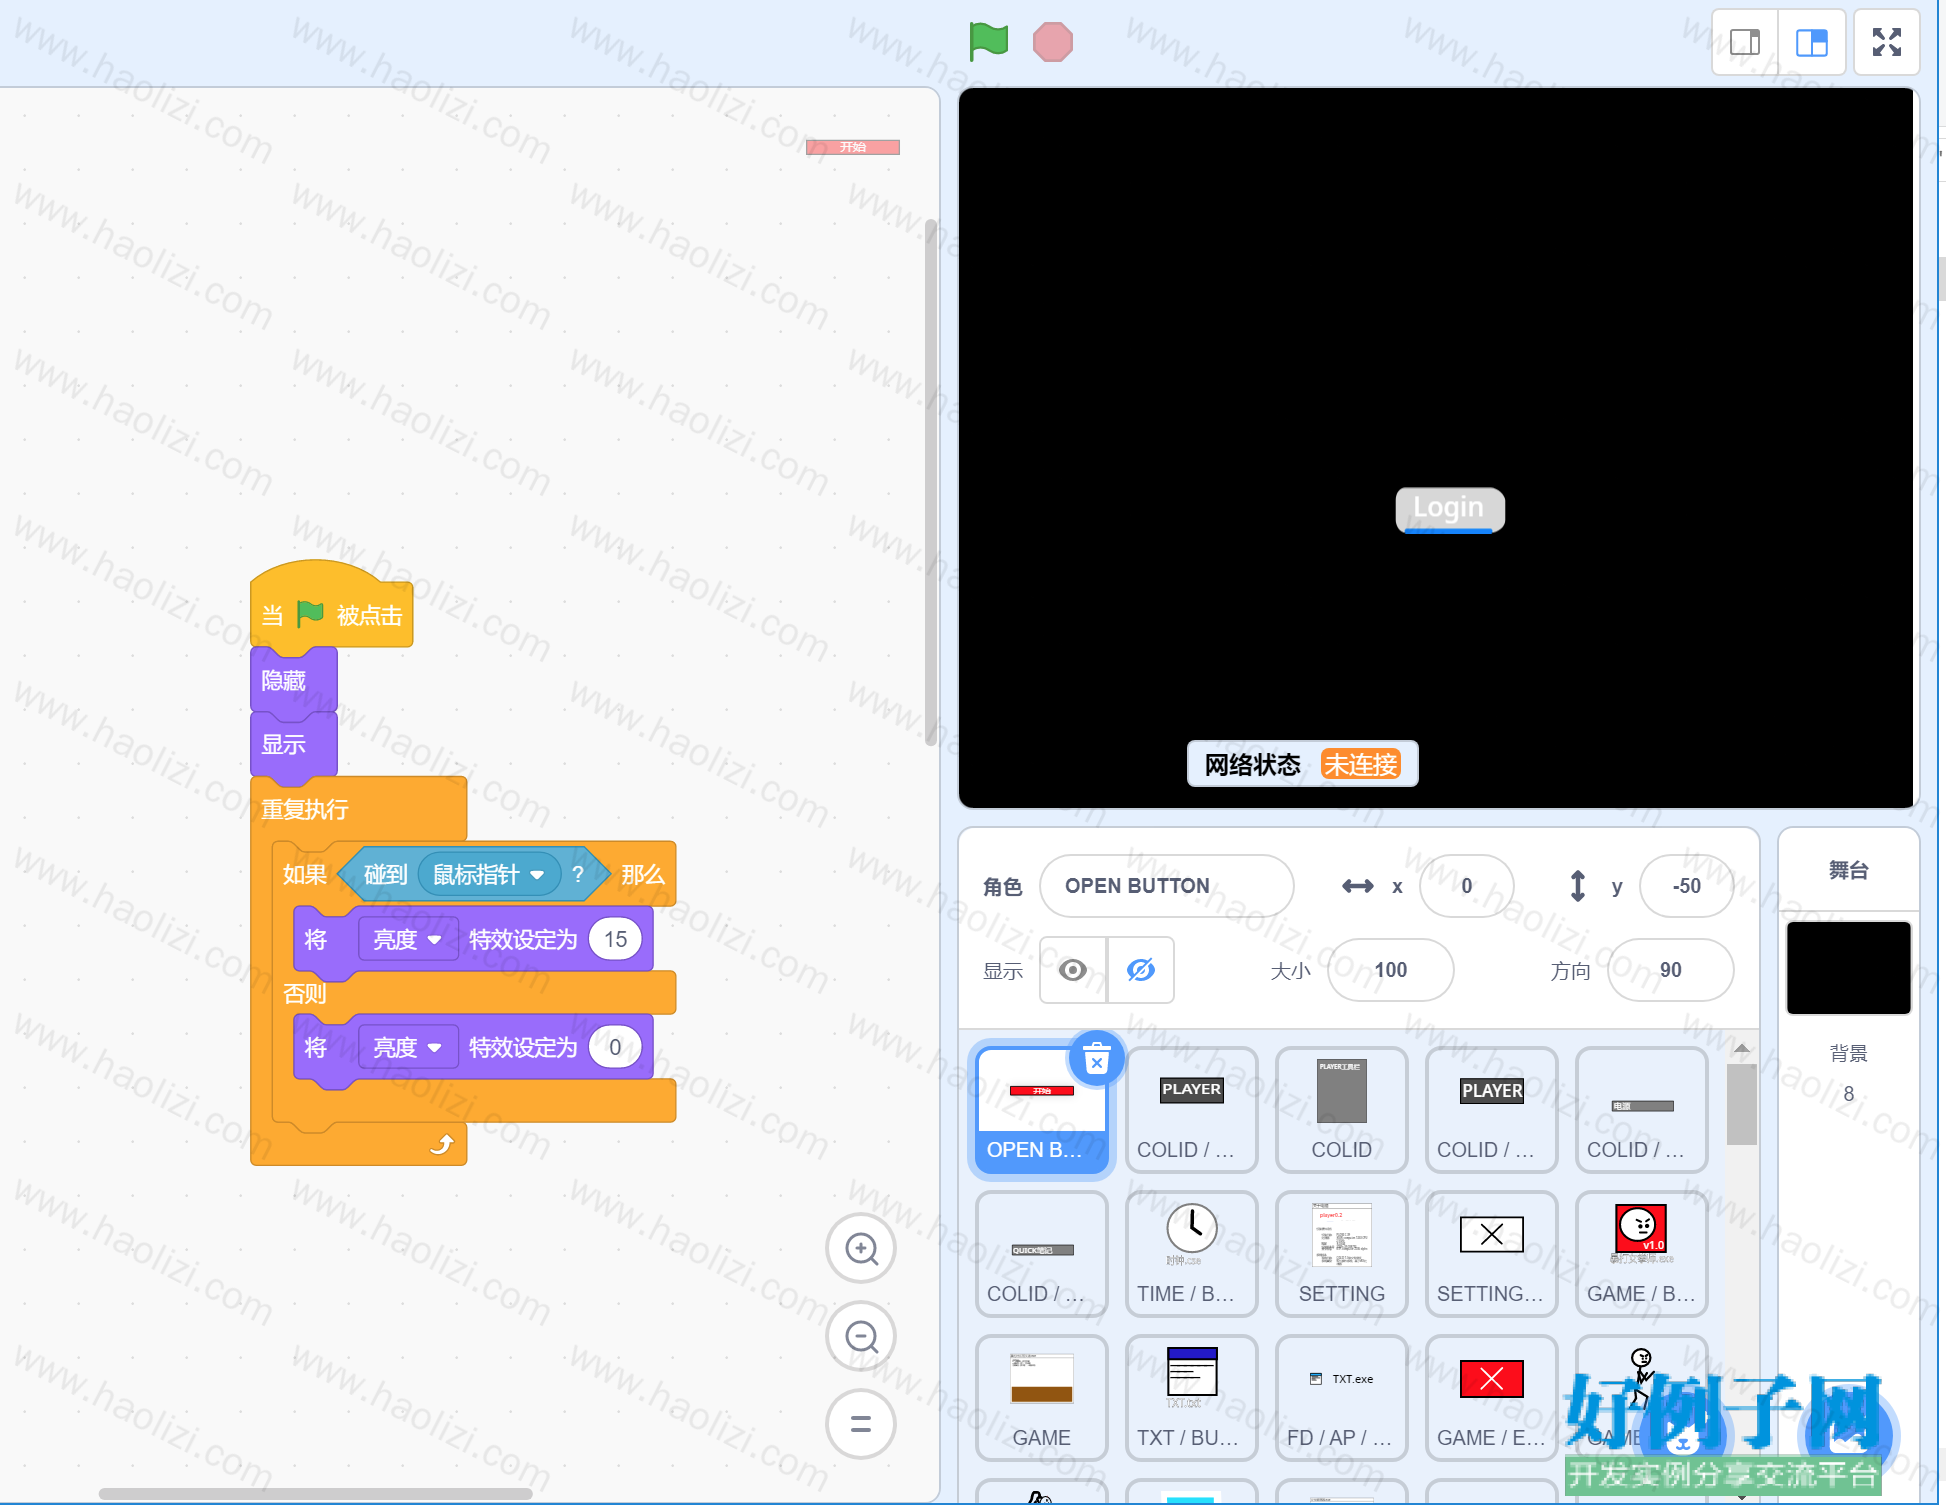Select the y position field showing -50
The width and height of the screenshot is (1946, 1506).
tap(1687, 886)
